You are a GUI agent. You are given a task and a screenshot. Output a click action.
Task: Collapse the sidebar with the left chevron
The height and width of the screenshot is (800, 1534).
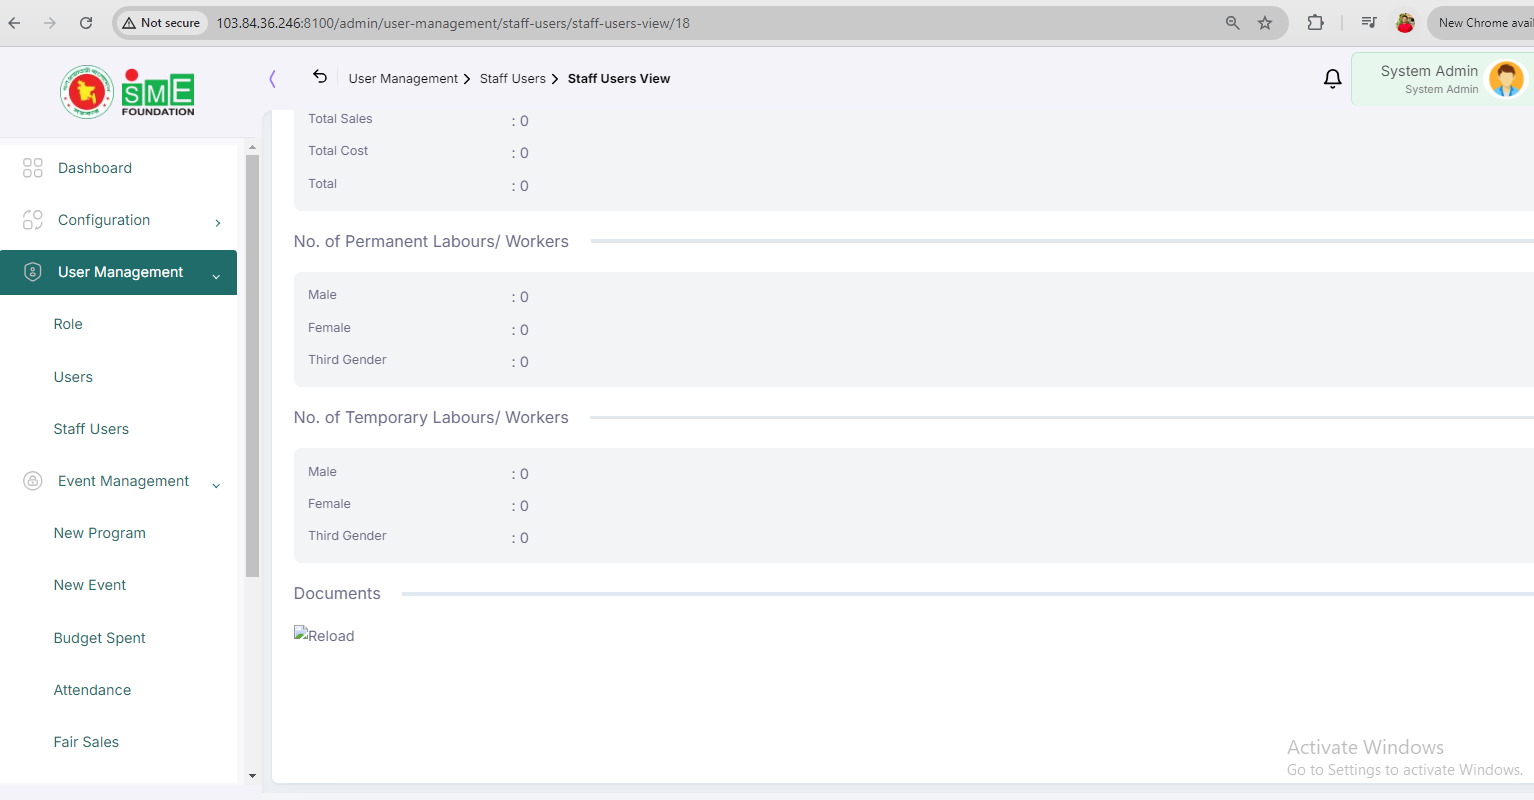tap(272, 79)
